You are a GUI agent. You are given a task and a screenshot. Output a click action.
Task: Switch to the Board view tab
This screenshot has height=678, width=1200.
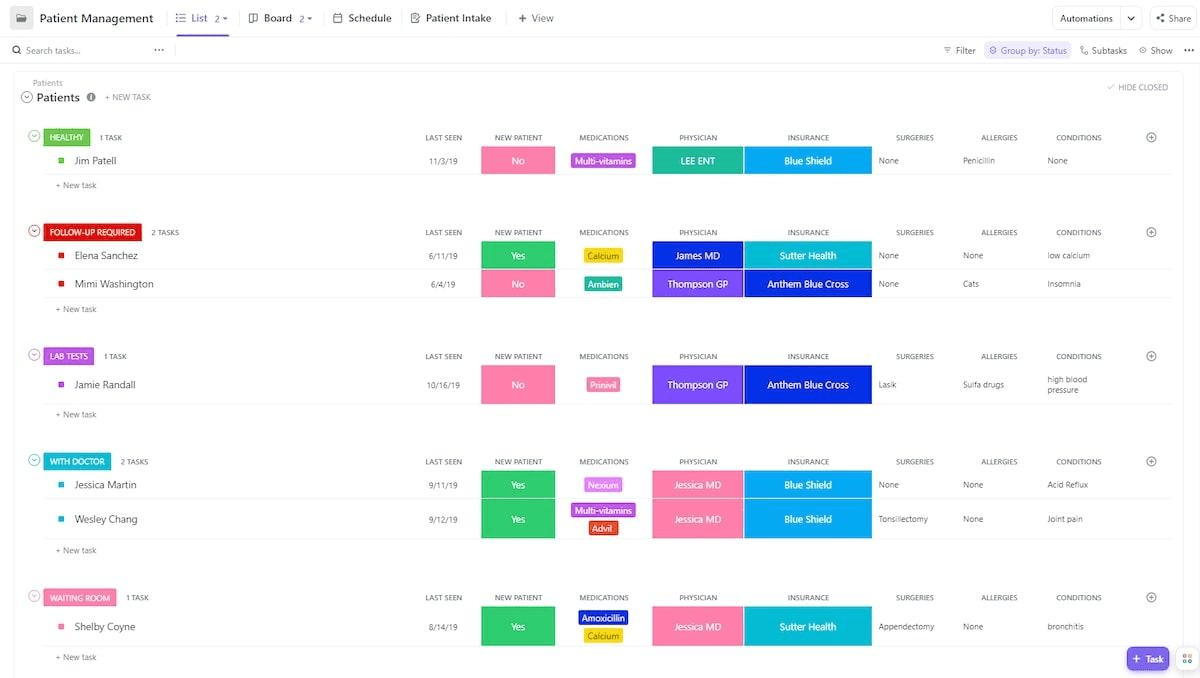click(277, 18)
